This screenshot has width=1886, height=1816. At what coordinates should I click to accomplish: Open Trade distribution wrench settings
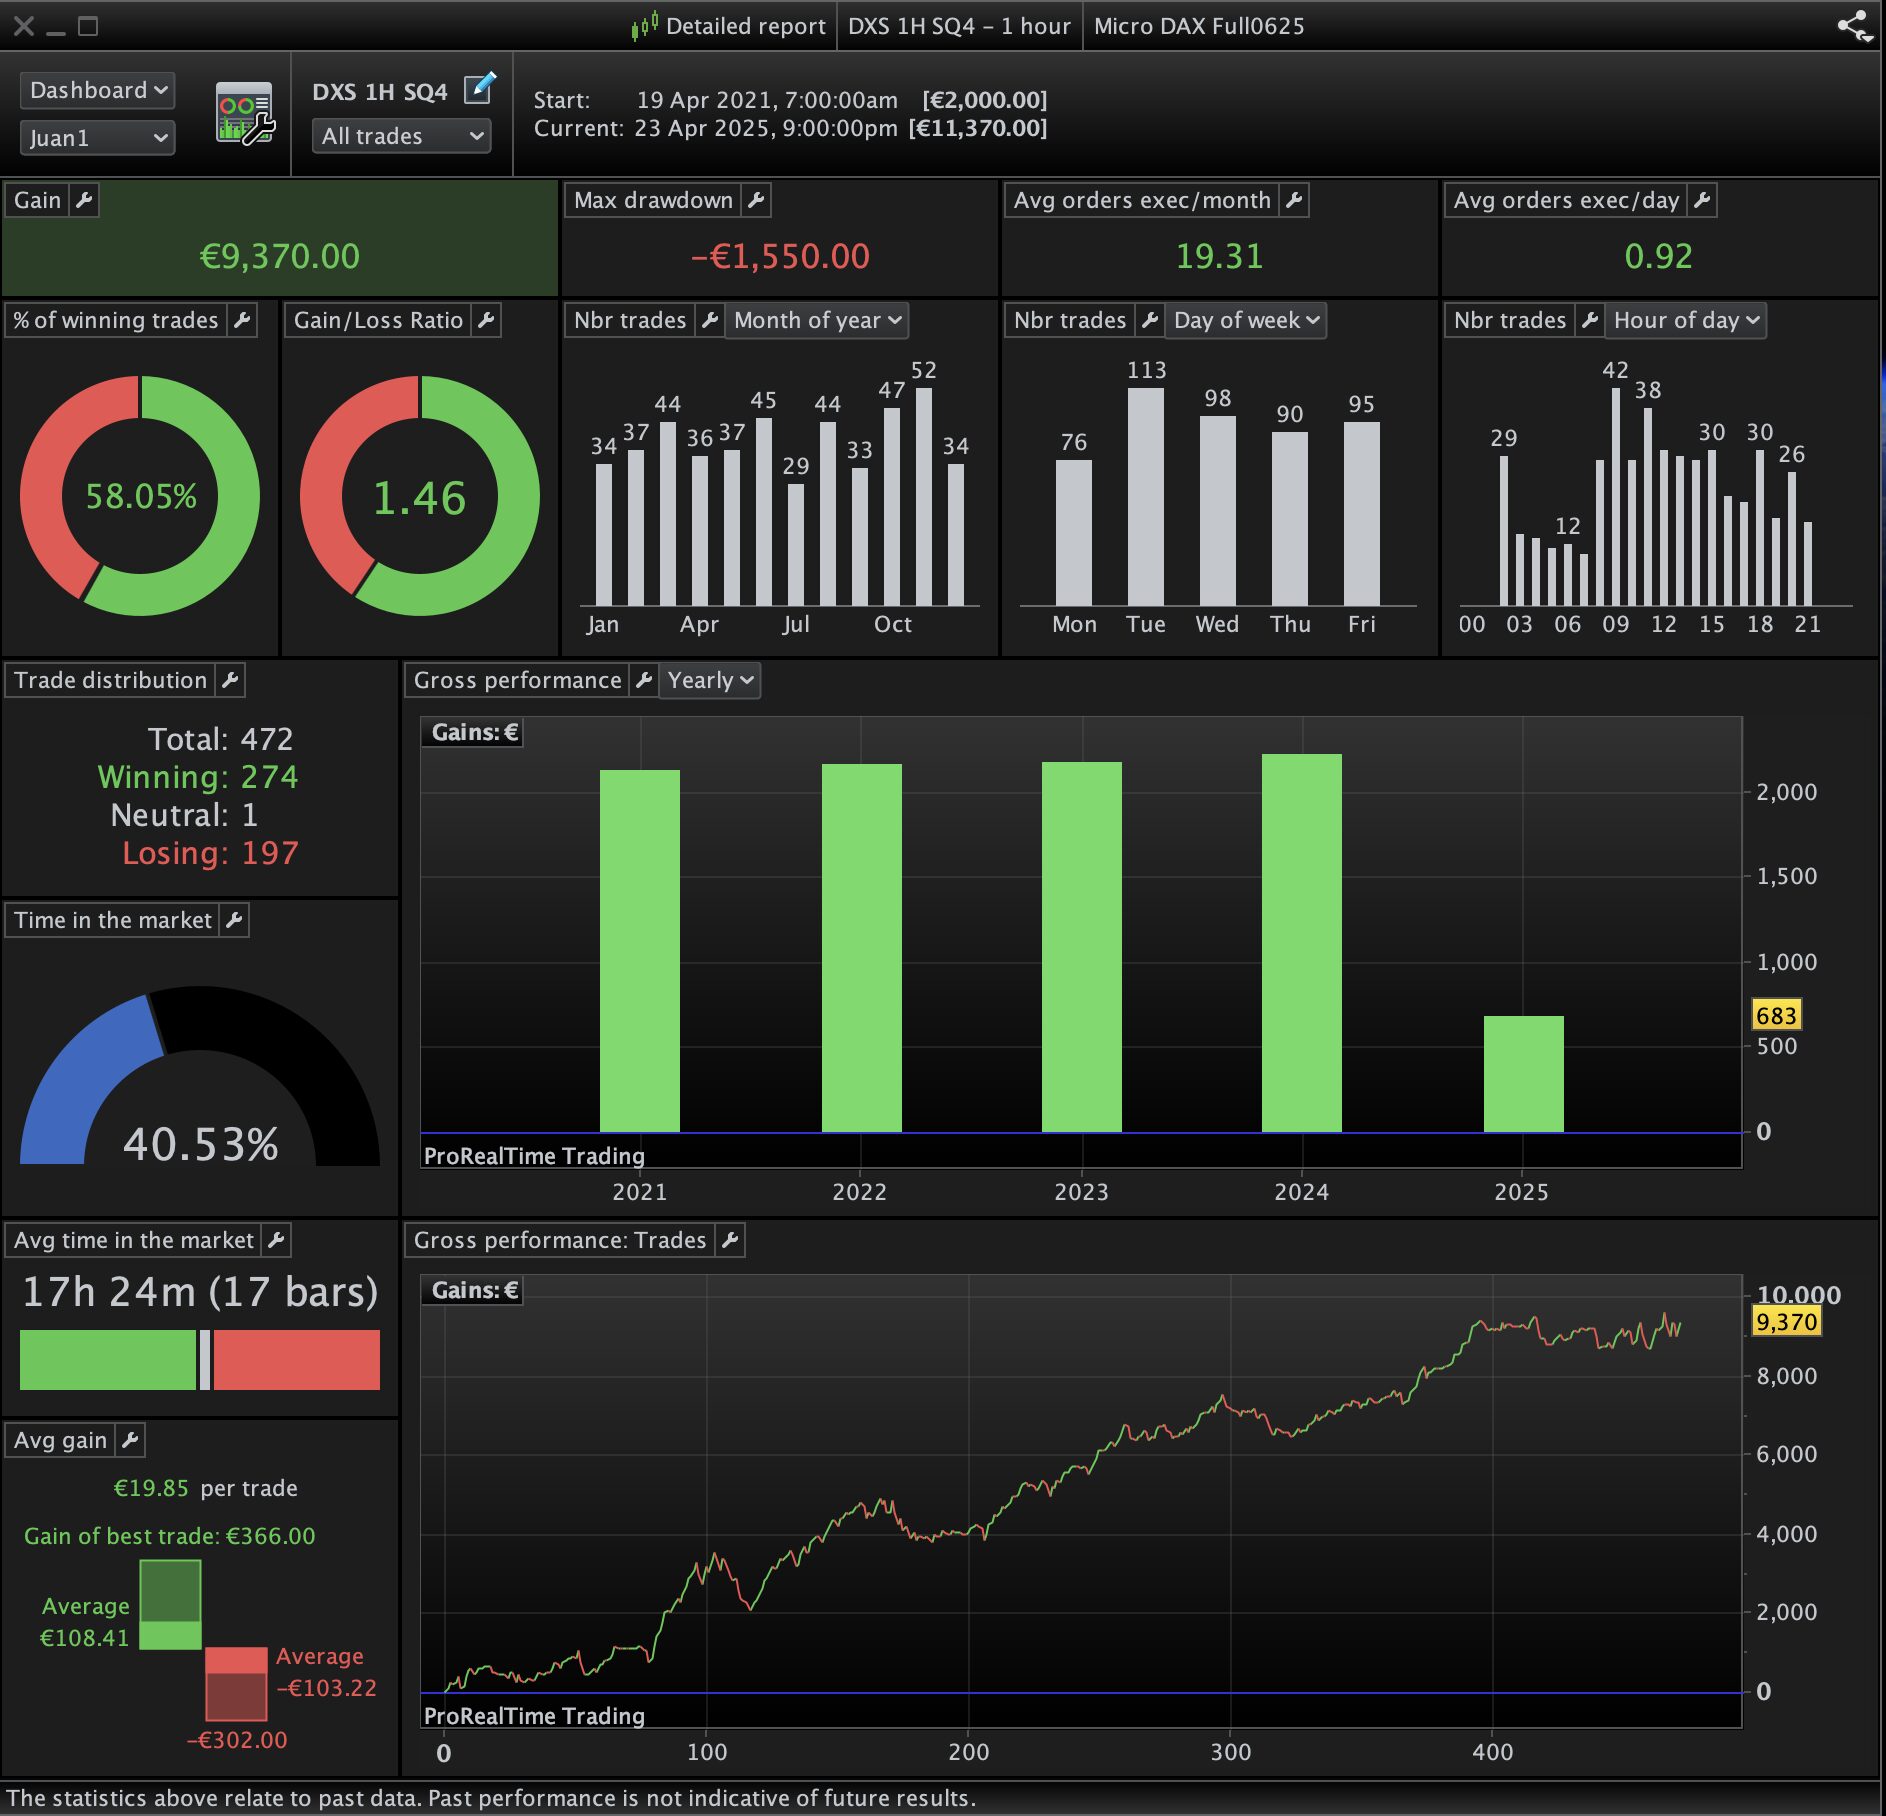(231, 680)
